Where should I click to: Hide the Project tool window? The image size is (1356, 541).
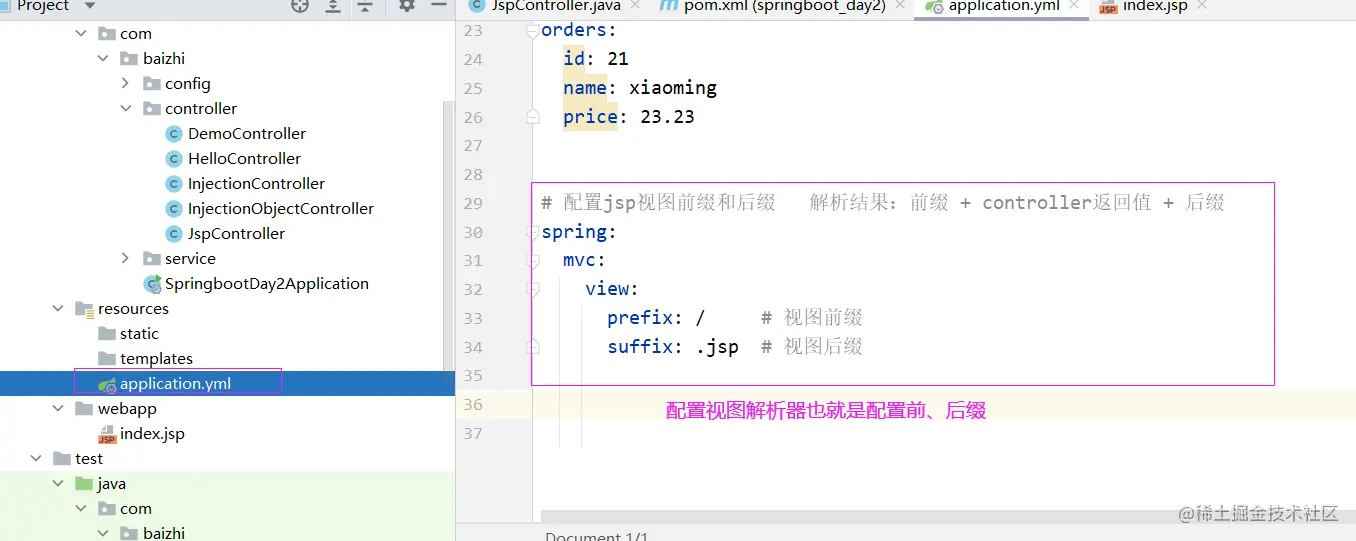[438, 5]
